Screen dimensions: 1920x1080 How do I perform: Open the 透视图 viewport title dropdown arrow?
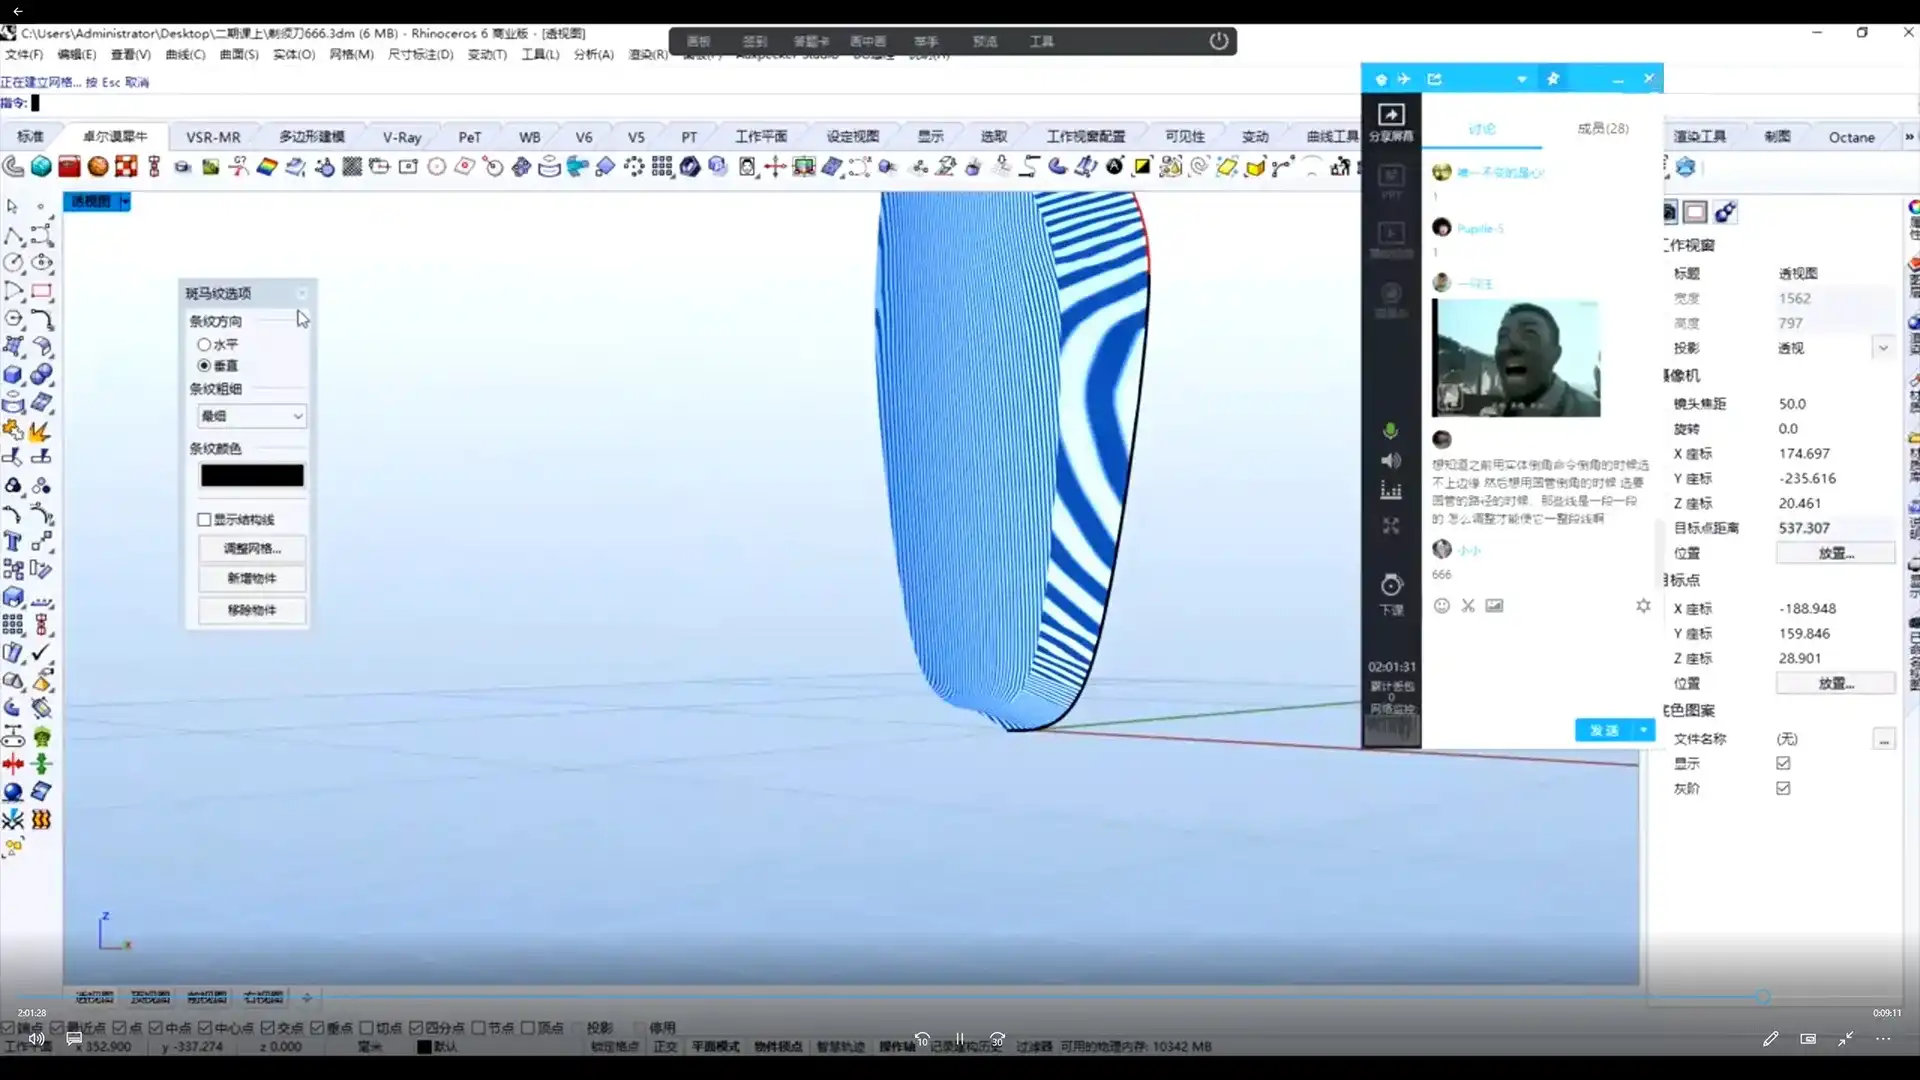[x=125, y=202]
